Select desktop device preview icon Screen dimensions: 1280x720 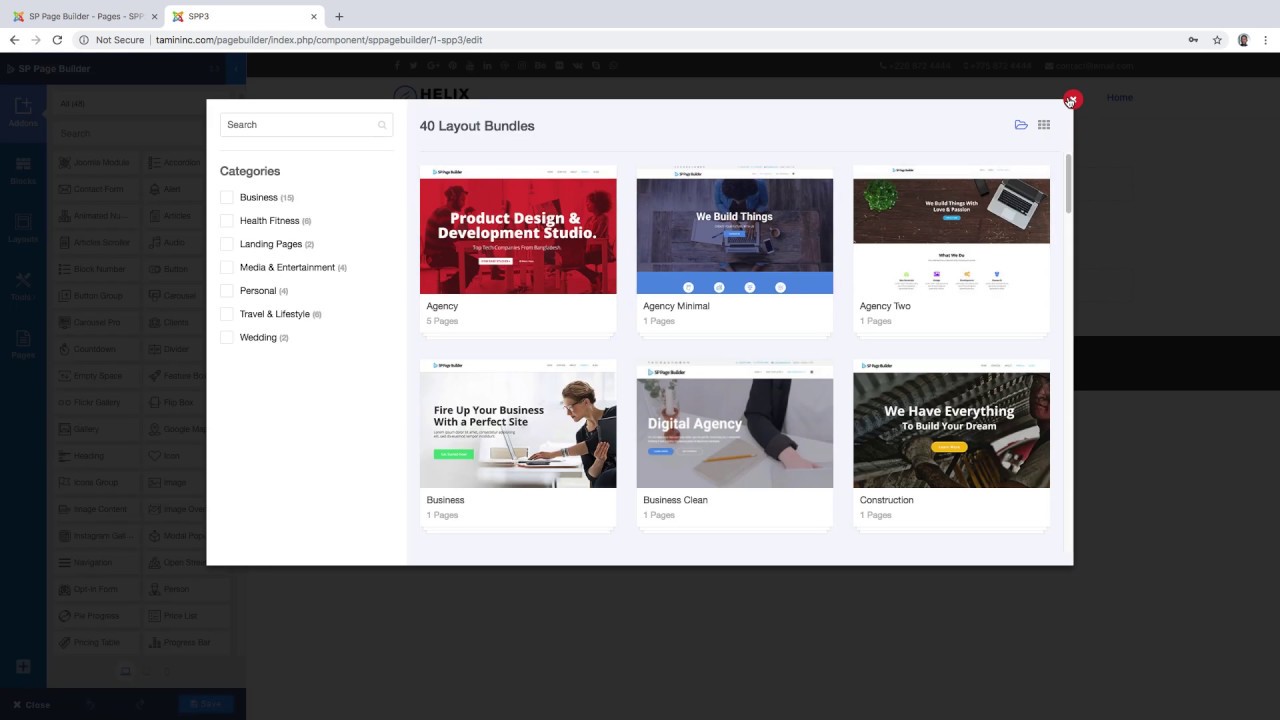125,672
